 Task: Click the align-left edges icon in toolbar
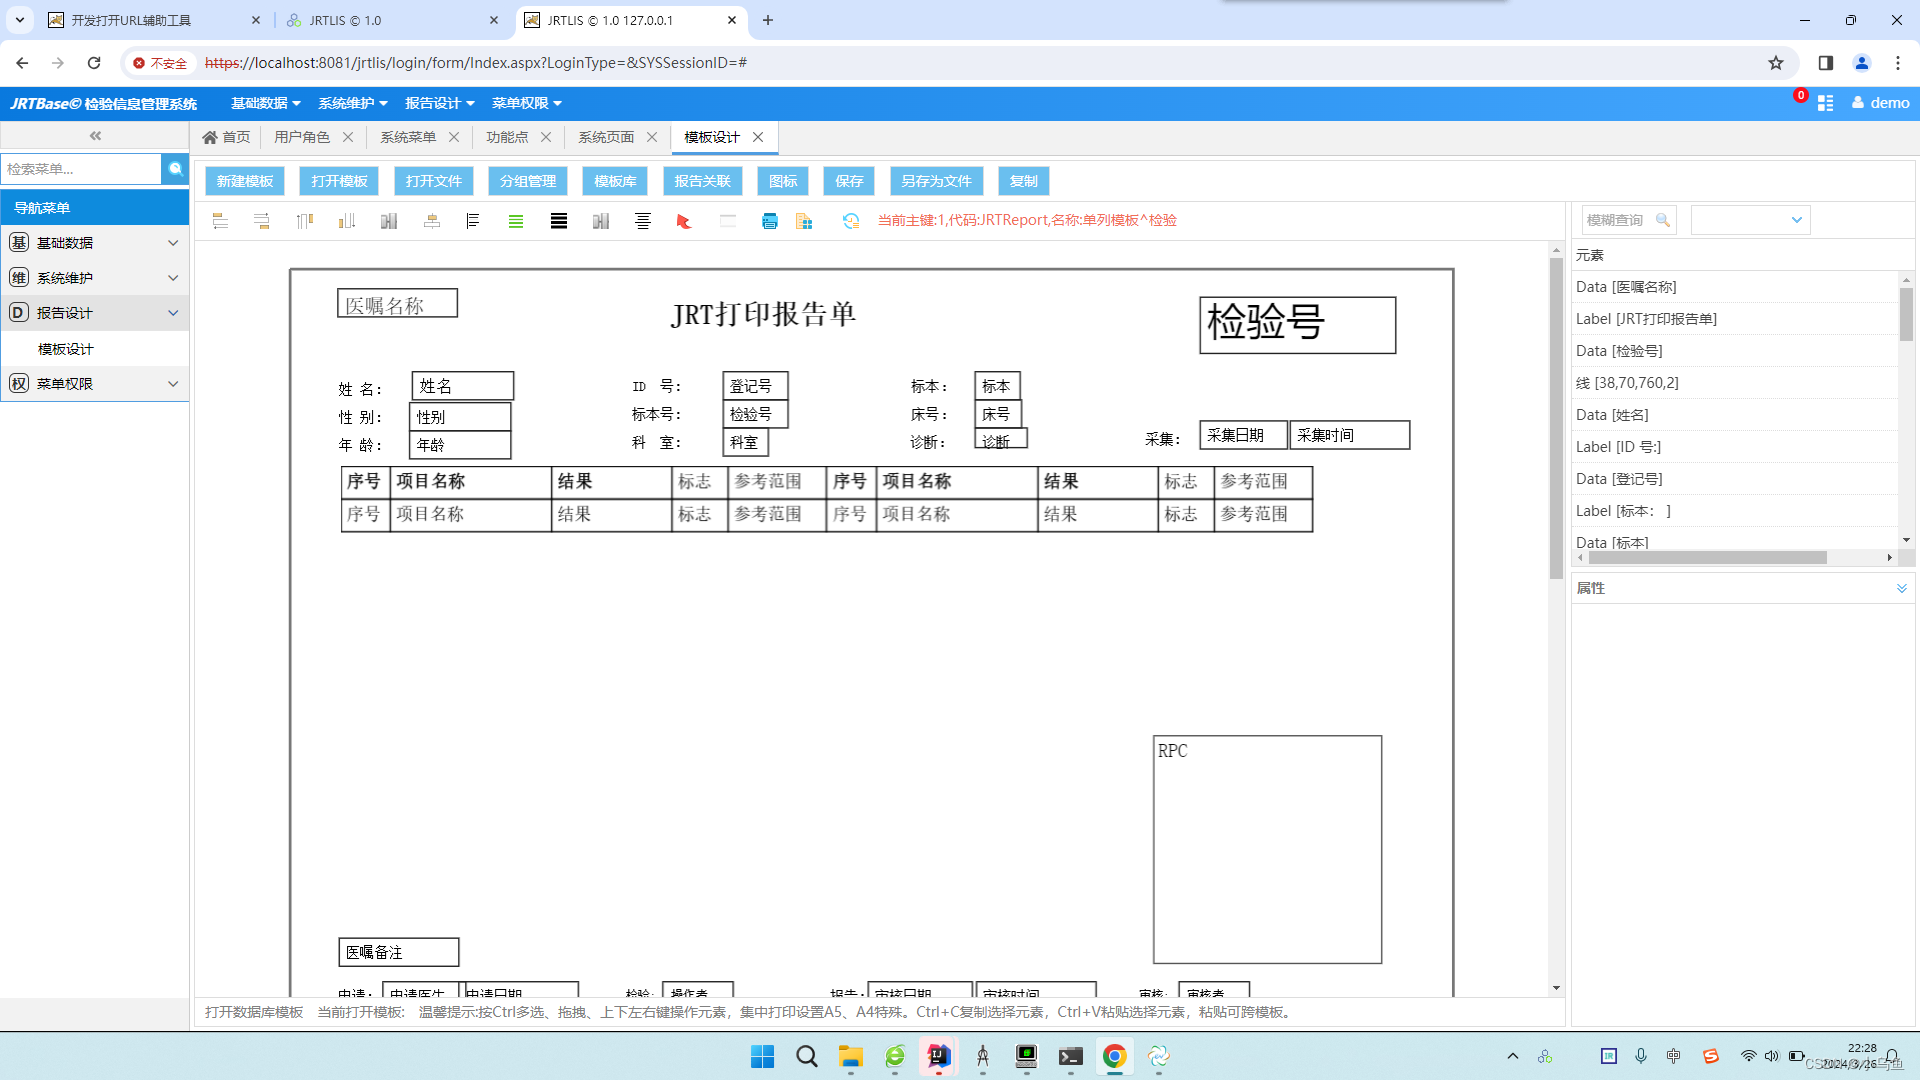pyautogui.click(x=220, y=221)
